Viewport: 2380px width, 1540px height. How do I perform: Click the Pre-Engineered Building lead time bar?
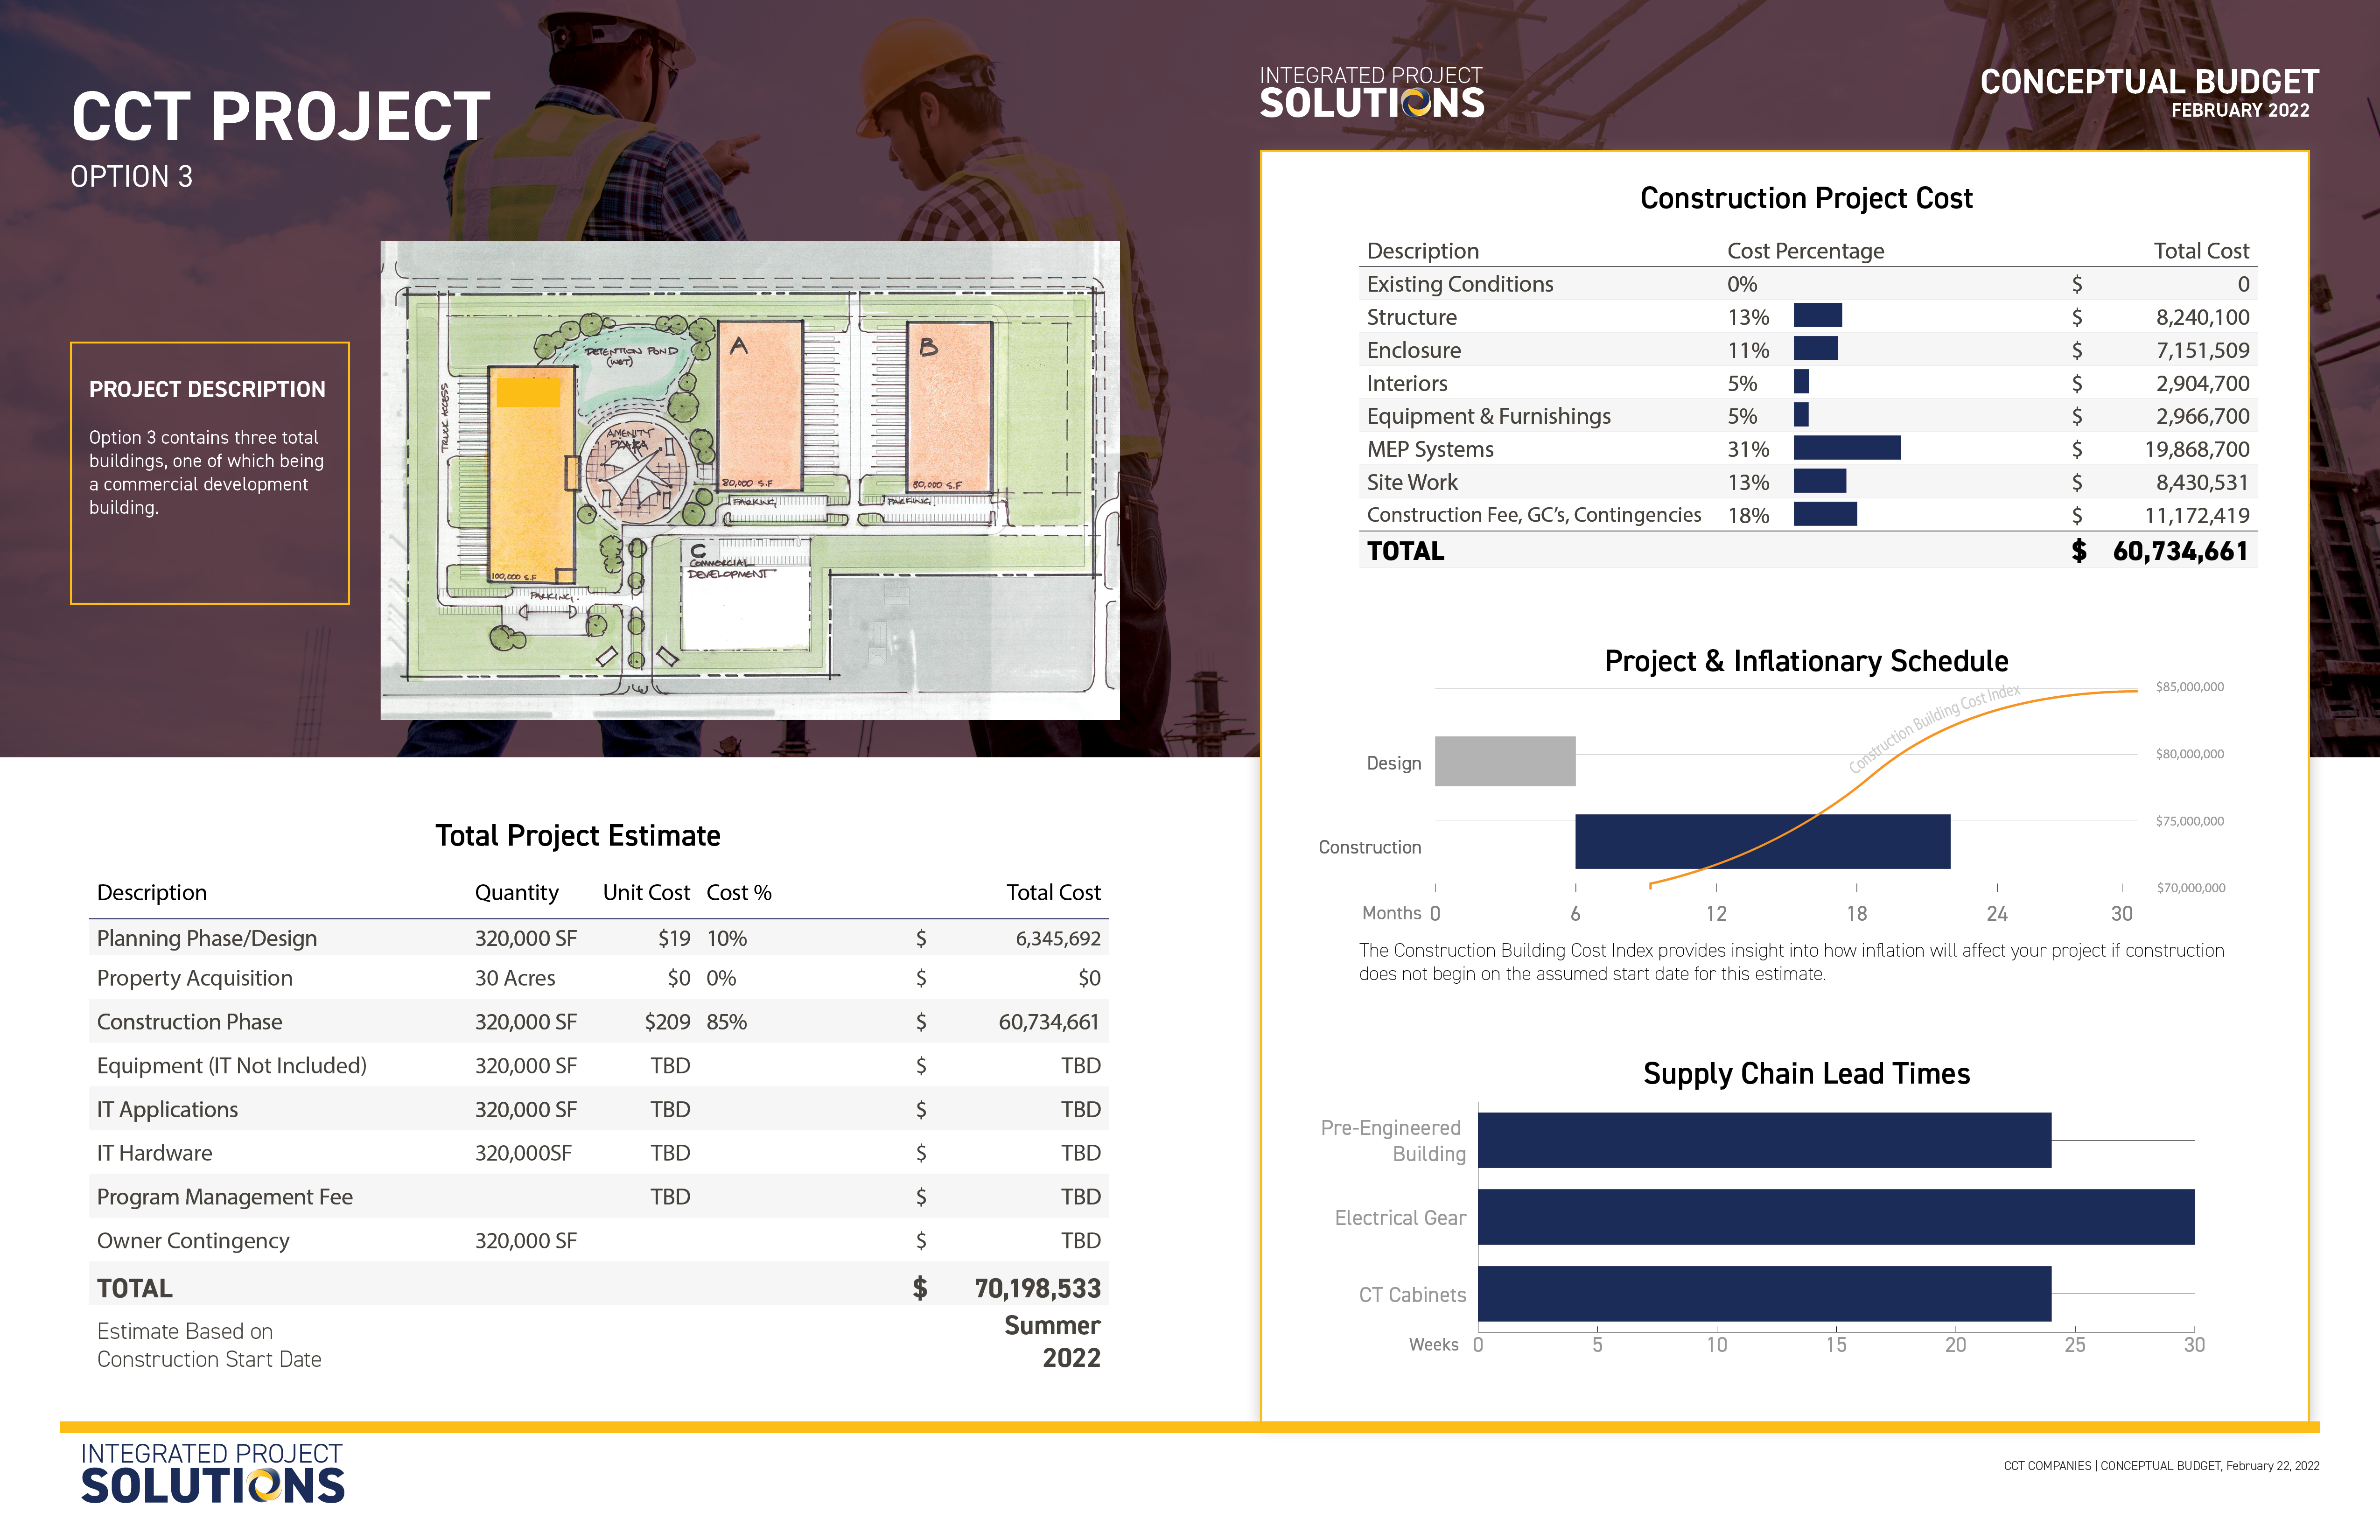click(1764, 1140)
